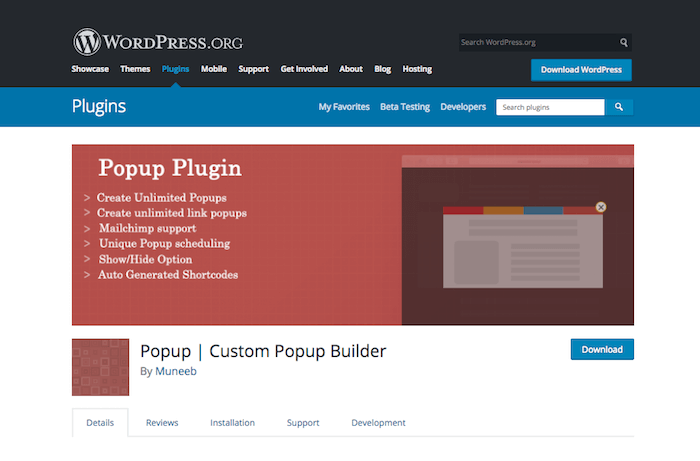Click 'Show/Hide Option' banner text
The height and width of the screenshot is (461, 700).
point(146,259)
